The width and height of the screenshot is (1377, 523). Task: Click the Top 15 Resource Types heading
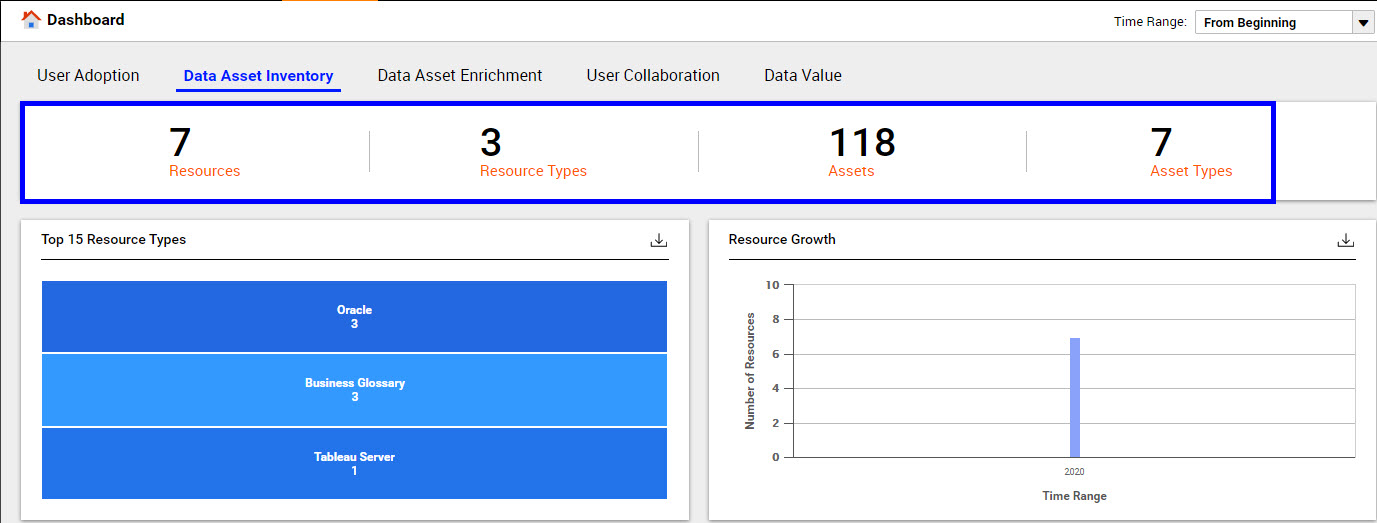(x=114, y=239)
